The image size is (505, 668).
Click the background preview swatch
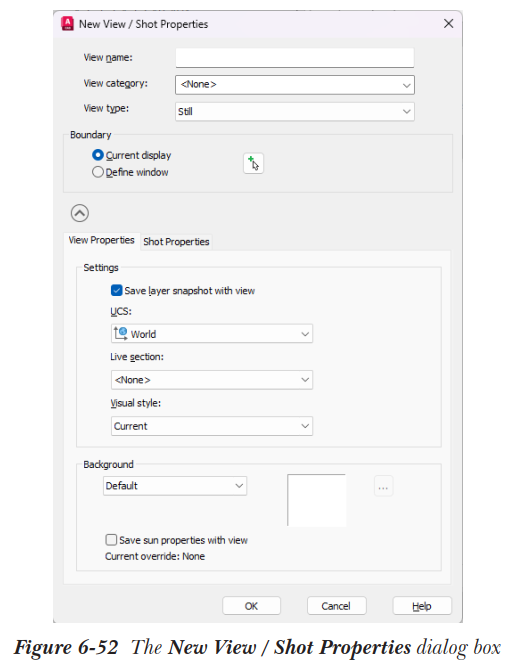tap(317, 500)
